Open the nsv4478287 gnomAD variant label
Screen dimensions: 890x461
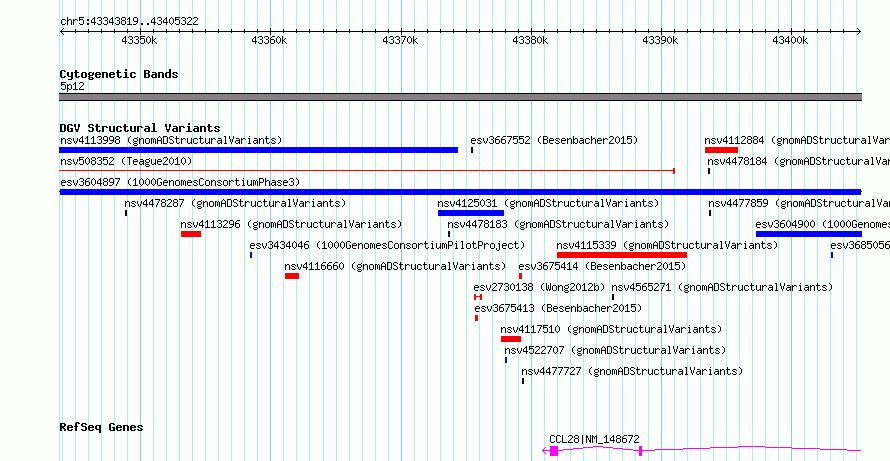pyautogui.click(x=235, y=203)
